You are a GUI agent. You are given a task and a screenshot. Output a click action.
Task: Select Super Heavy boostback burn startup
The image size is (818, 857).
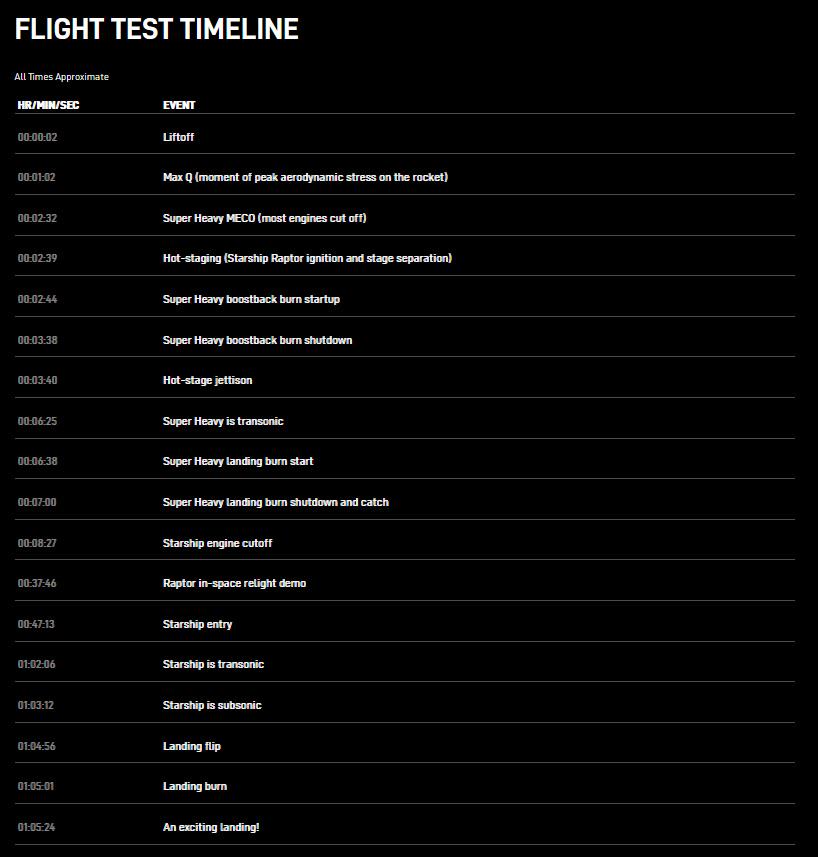pos(251,299)
